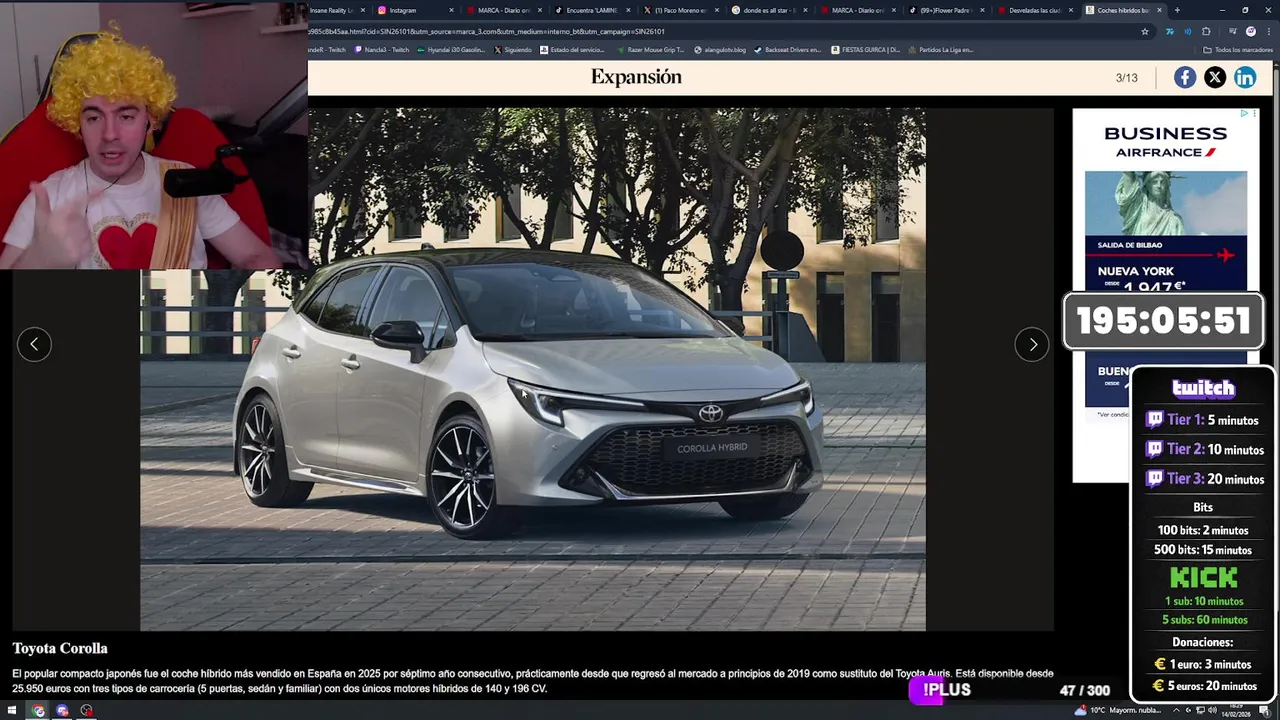Click the !PLUS purple badge
The image size is (1280, 720).
pyautogui.click(x=940, y=690)
